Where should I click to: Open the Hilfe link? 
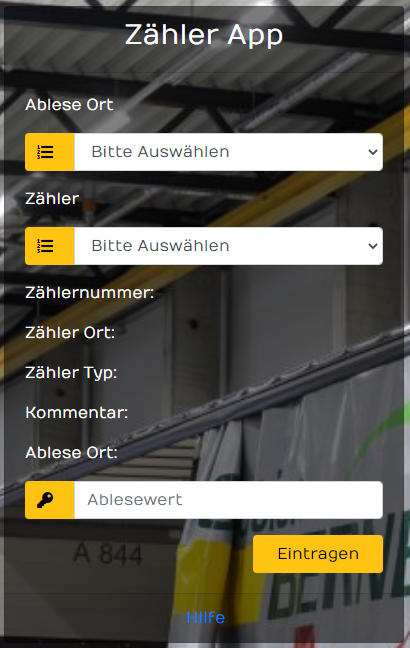pos(205,617)
